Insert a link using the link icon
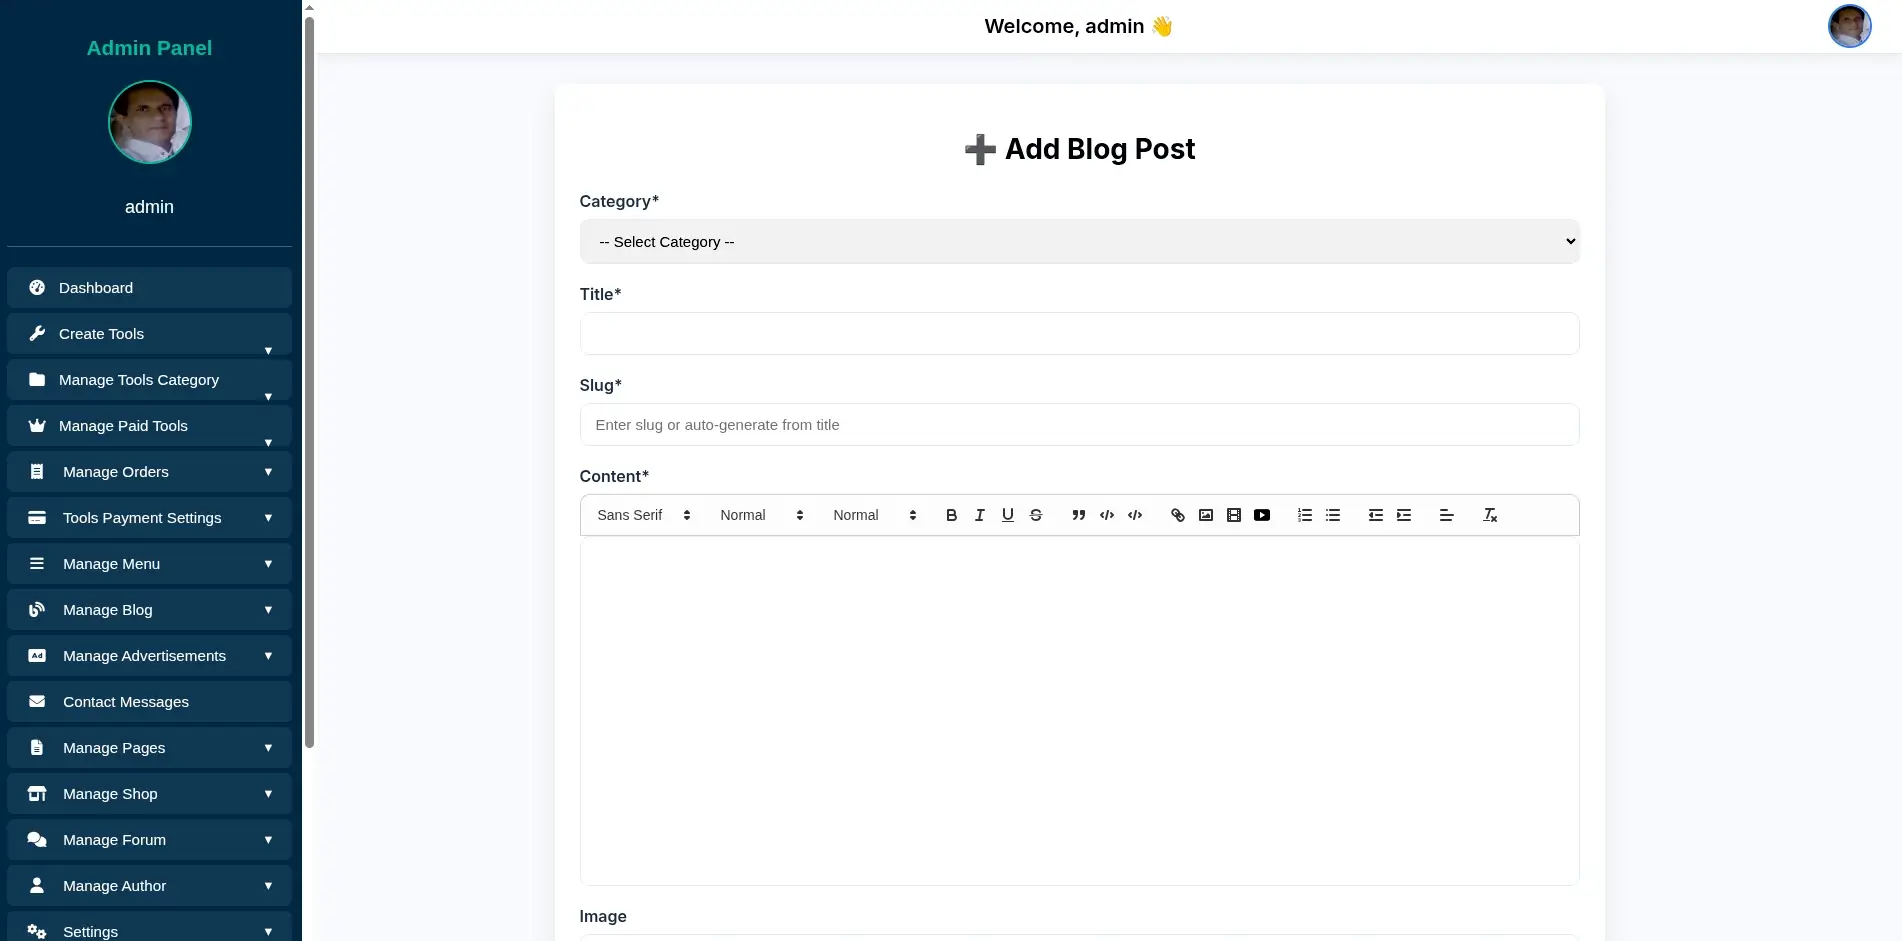The height and width of the screenshot is (941, 1902). (1177, 515)
